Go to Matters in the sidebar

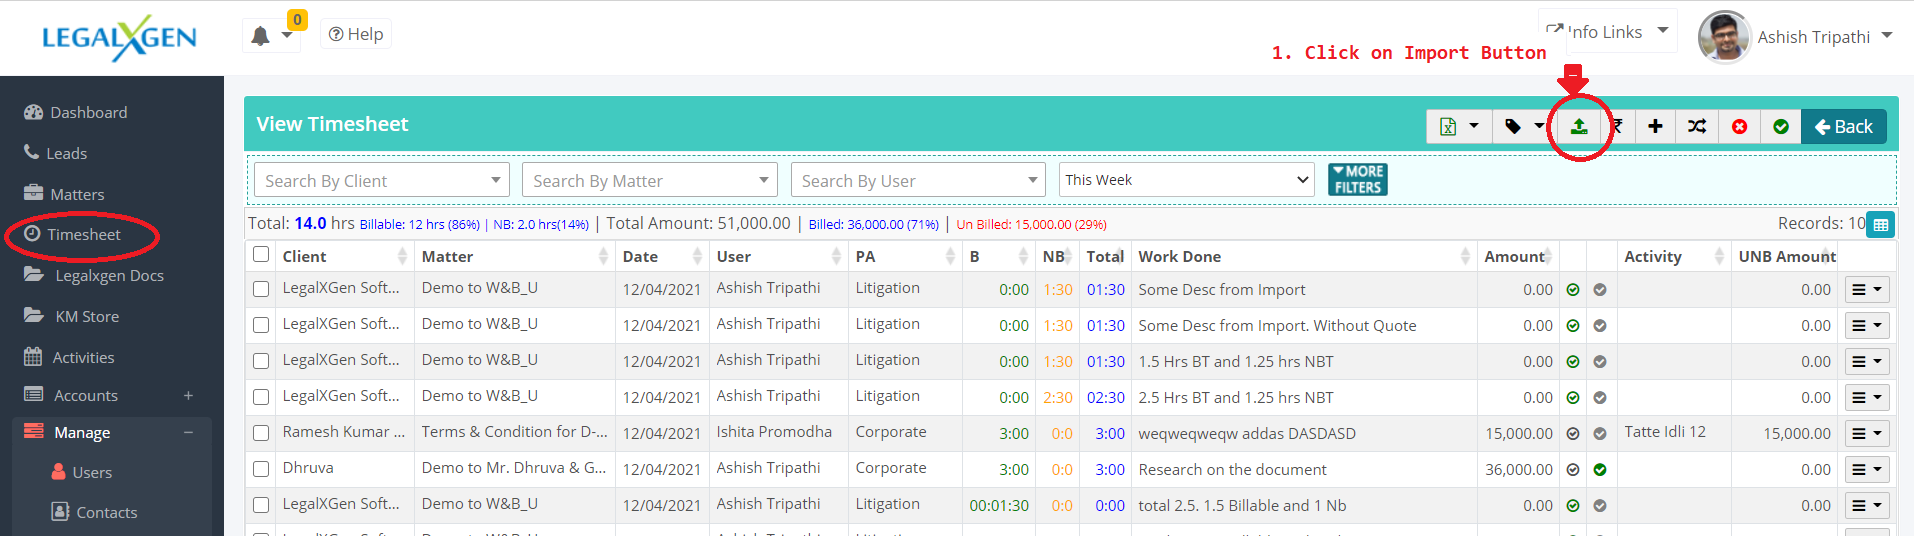[x=77, y=194]
